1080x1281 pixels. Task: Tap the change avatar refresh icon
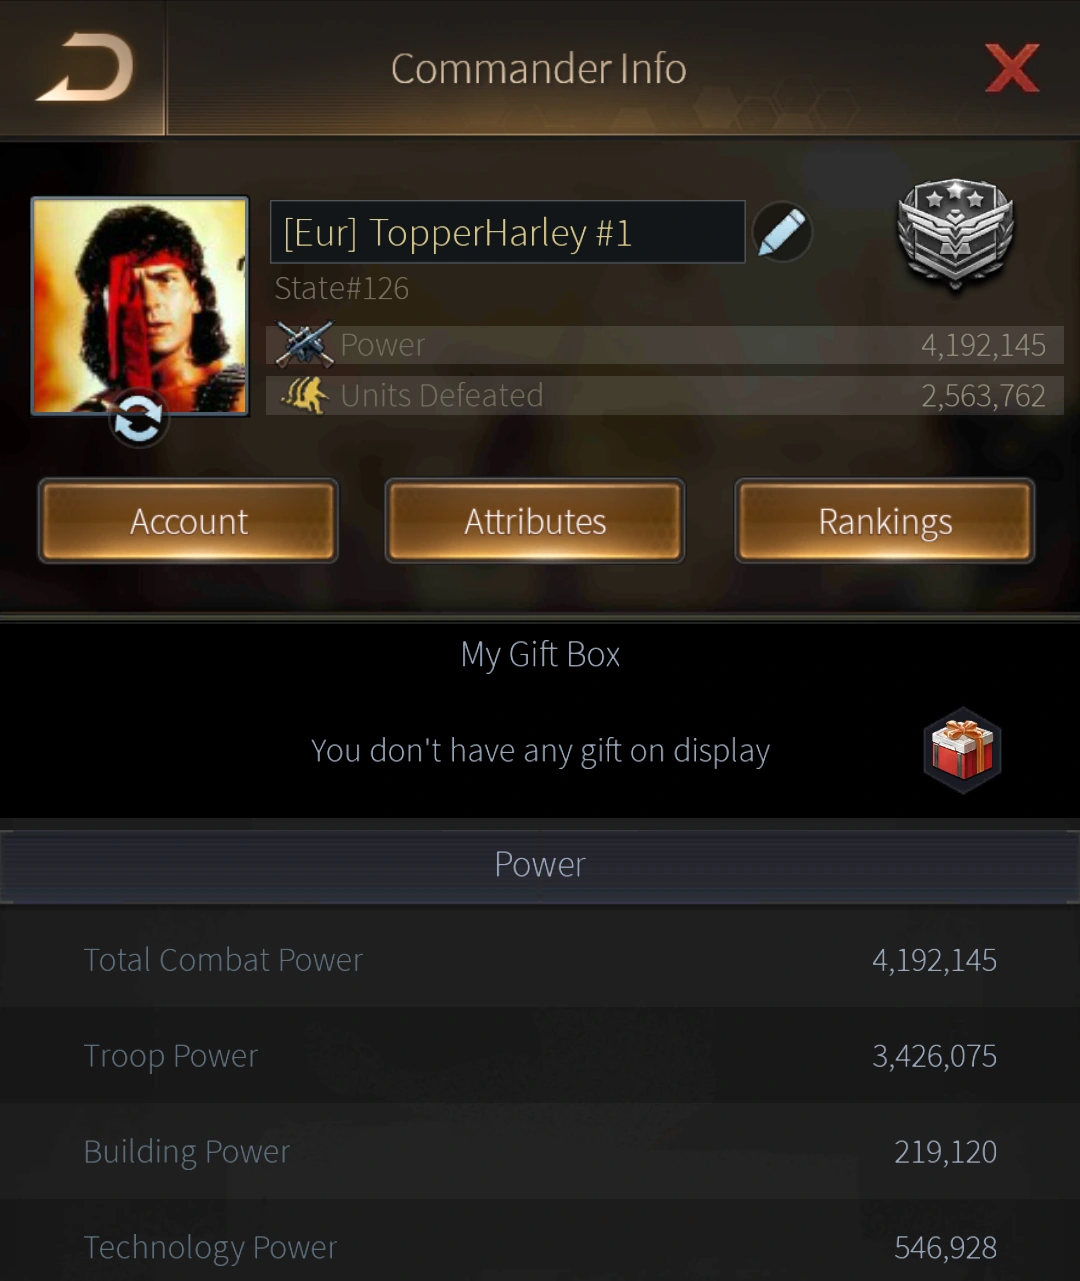click(x=138, y=419)
